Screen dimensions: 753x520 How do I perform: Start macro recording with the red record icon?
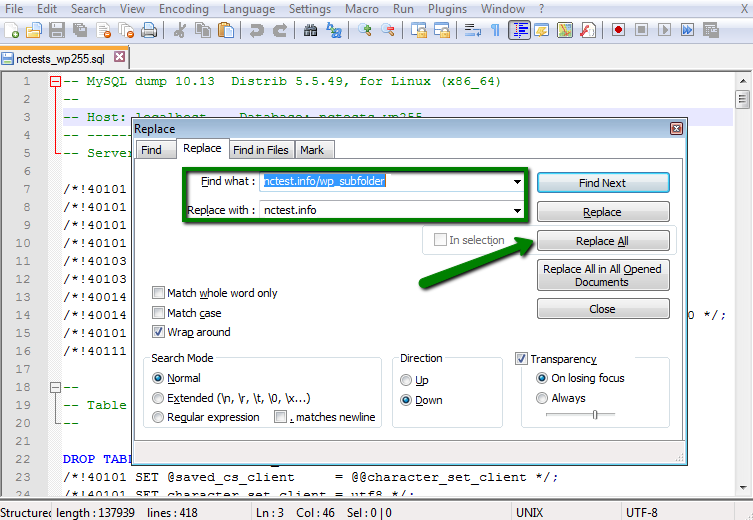point(619,30)
